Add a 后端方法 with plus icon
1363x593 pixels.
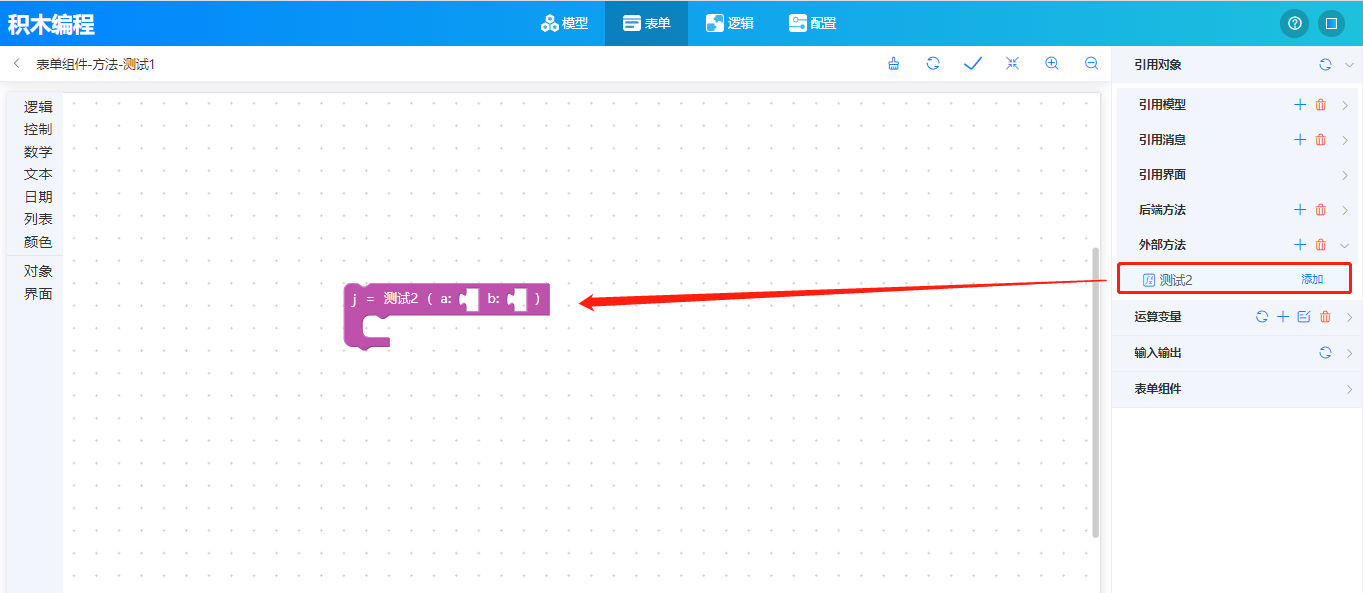click(x=1300, y=210)
